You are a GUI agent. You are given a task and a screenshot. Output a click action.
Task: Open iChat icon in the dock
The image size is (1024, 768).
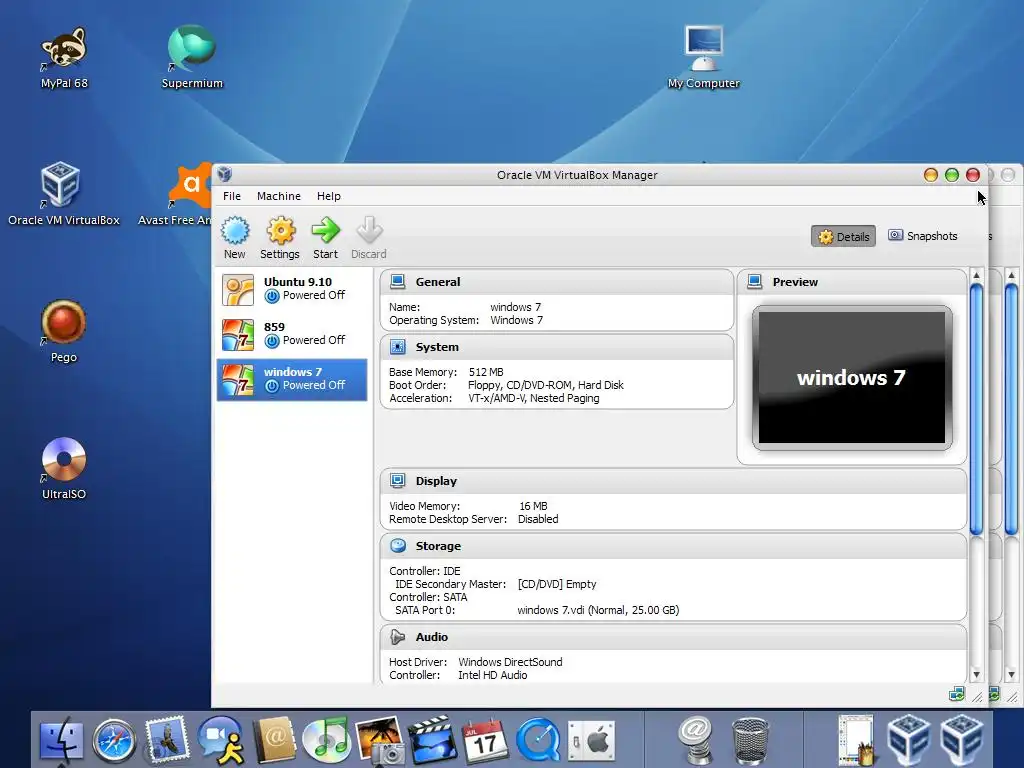click(221, 741)
